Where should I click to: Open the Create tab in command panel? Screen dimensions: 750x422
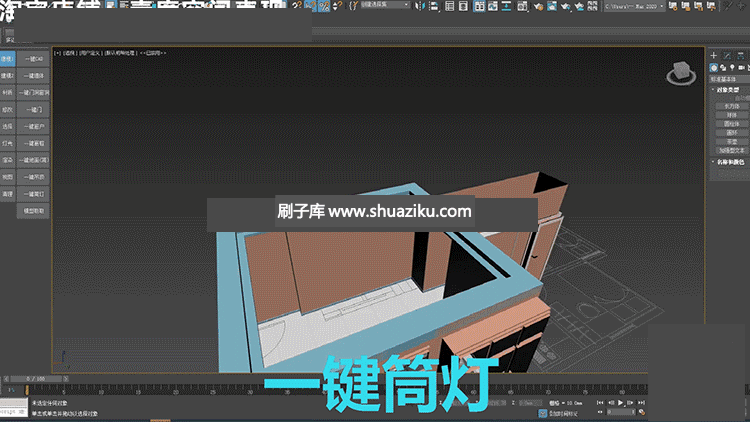pyautogui.click(x=714, y=56)
